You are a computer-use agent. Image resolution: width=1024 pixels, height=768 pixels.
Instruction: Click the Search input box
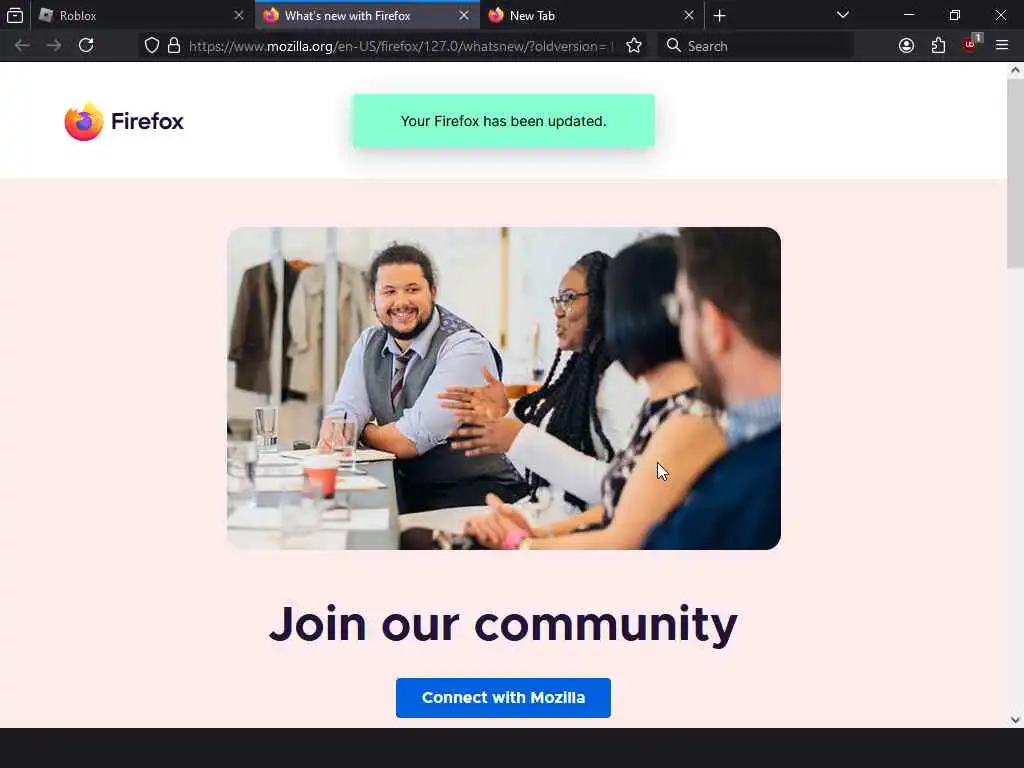tap(755, 45)
